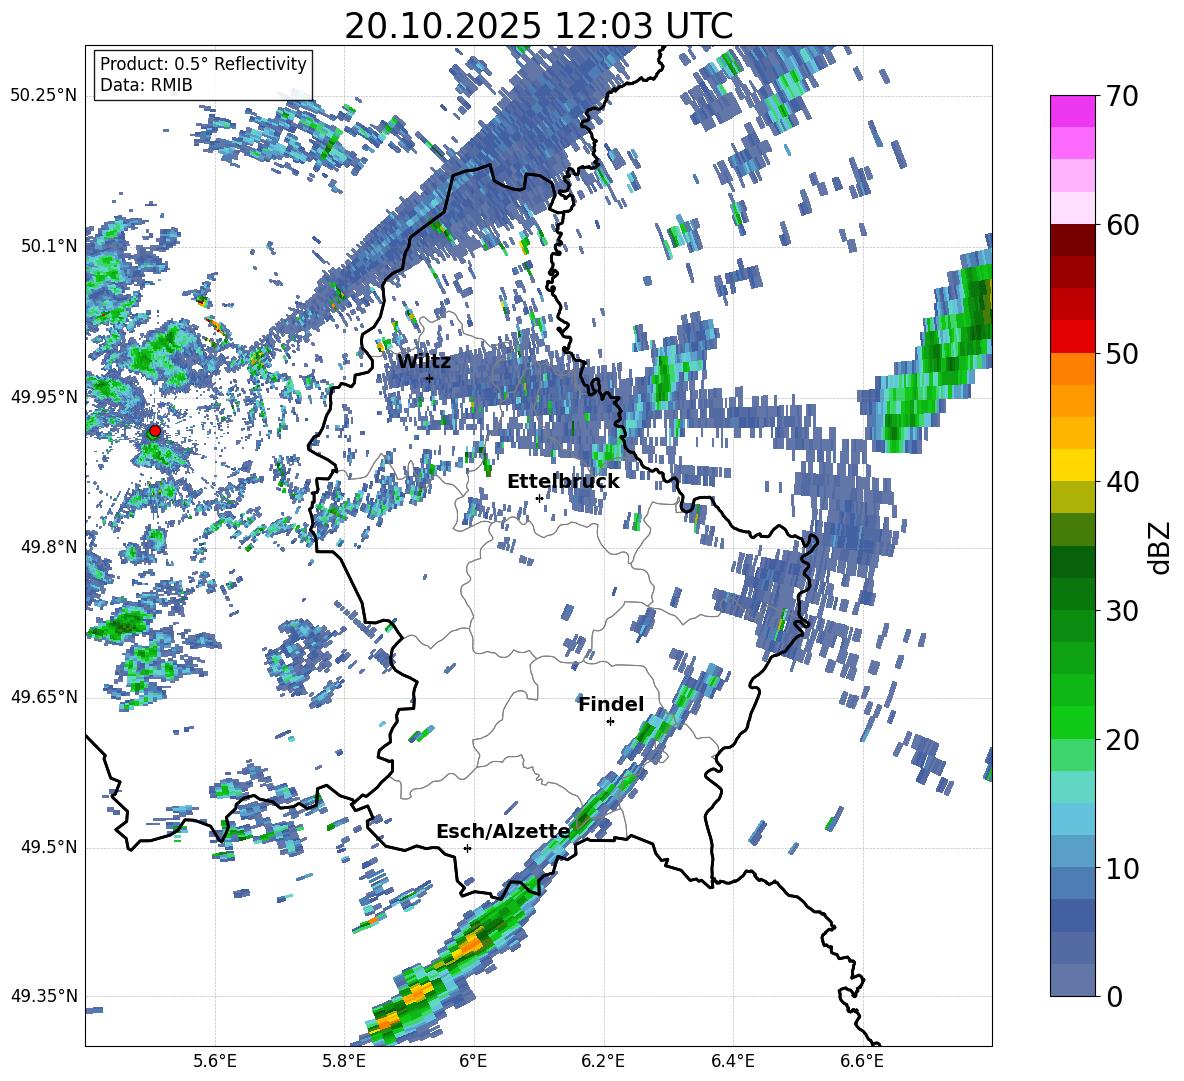Click the Esch/Alzette station cross marker
Screen dimensions: 1184x1081
pos(467,848)
